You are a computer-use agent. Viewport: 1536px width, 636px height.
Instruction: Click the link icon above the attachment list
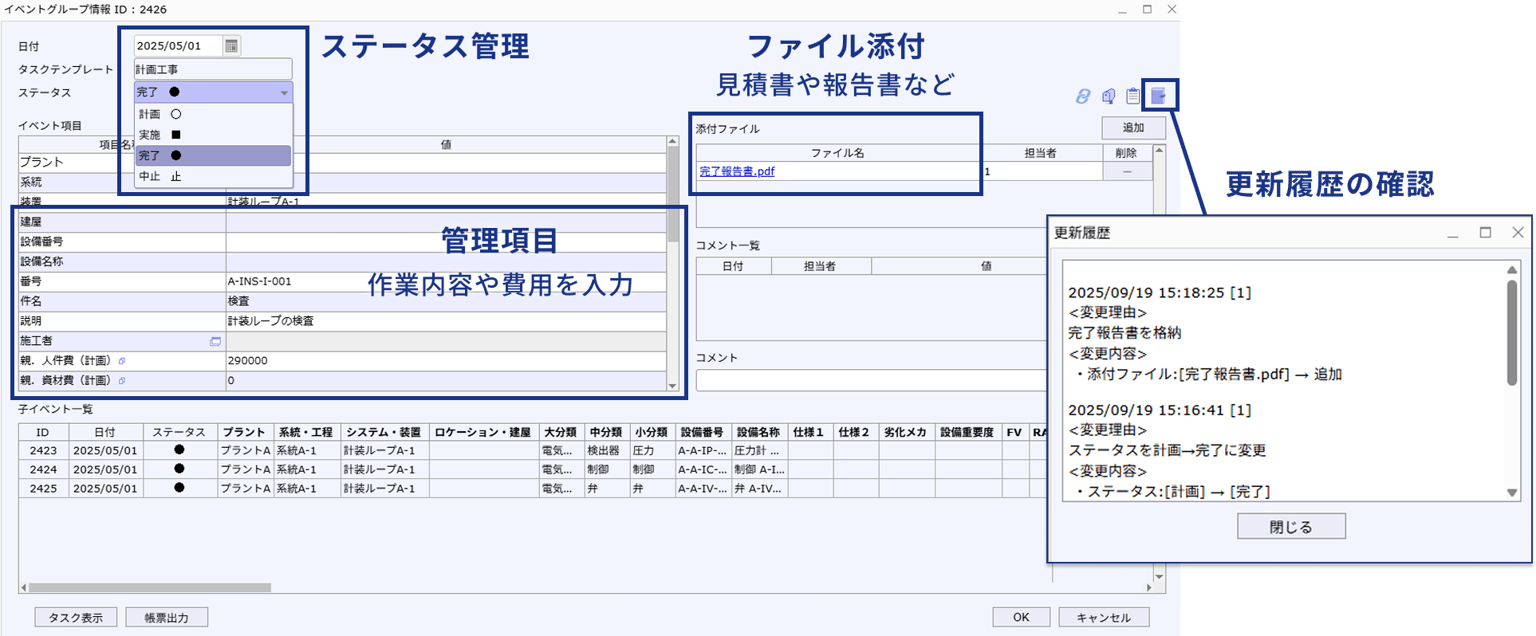[x=1082, y=96]
